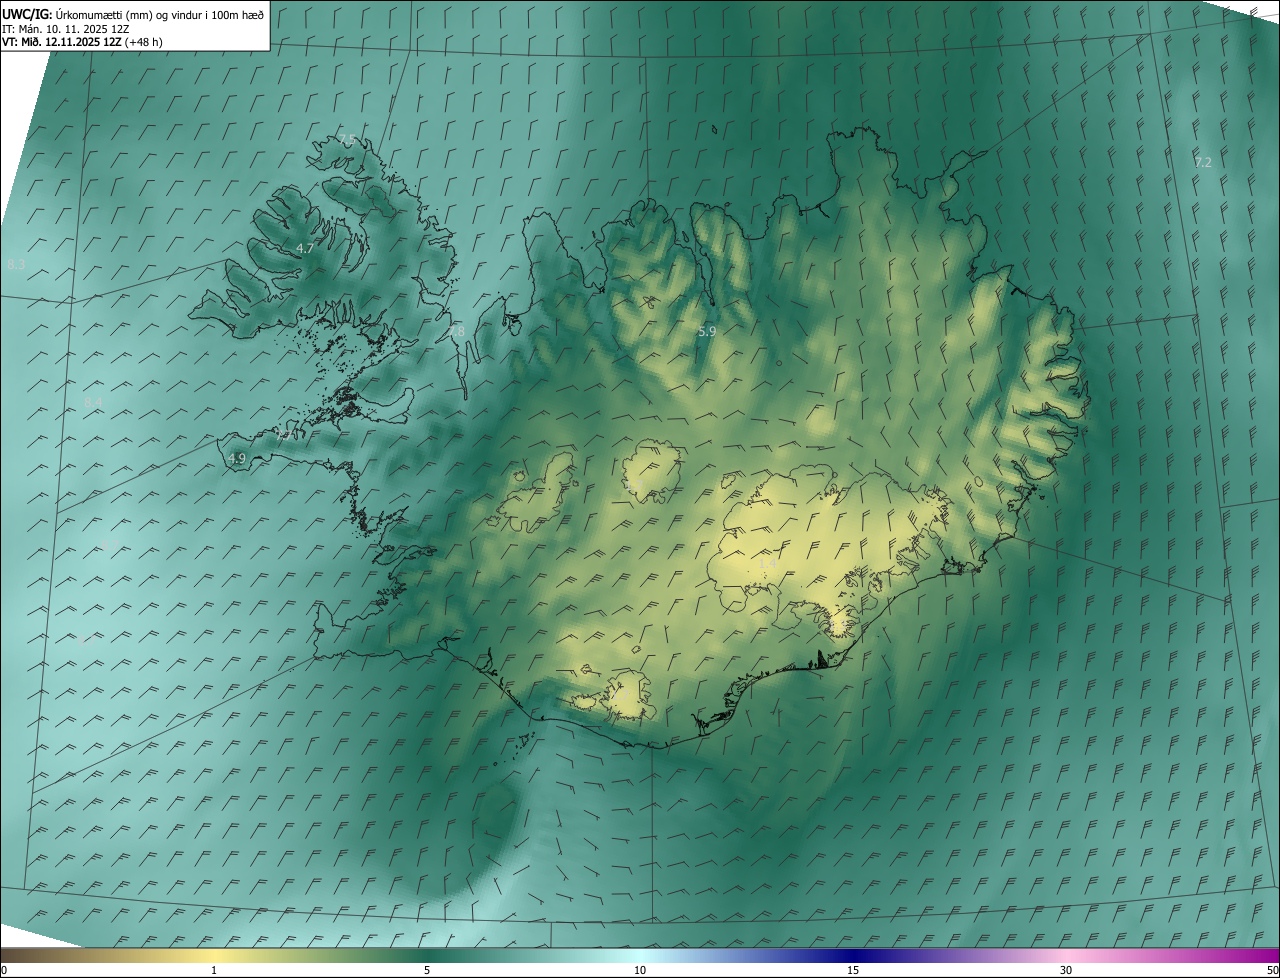The height and width of the screenshot is (978, 1280).
Task: Click the color scale label "1"
Action: 214,970
